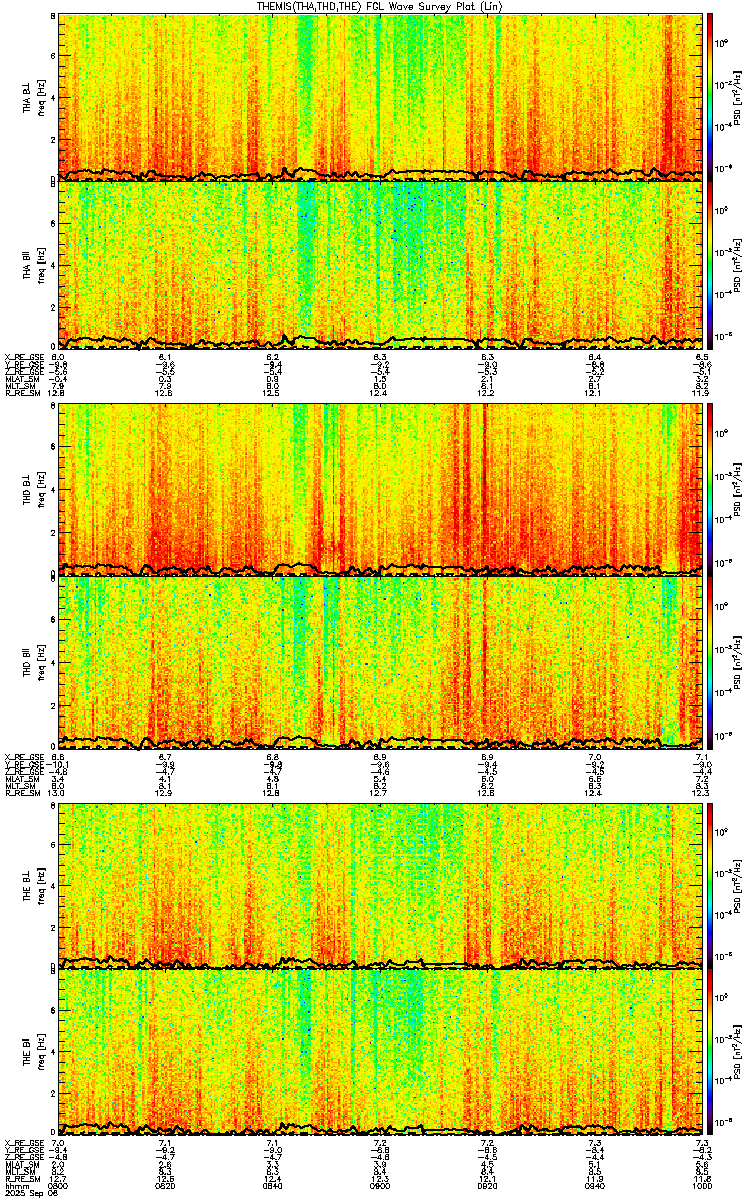This screenshot has width=750, height=1200.
Task: Click the THA B⊥ freq [Hz] axis label
Action: [42, 96]
